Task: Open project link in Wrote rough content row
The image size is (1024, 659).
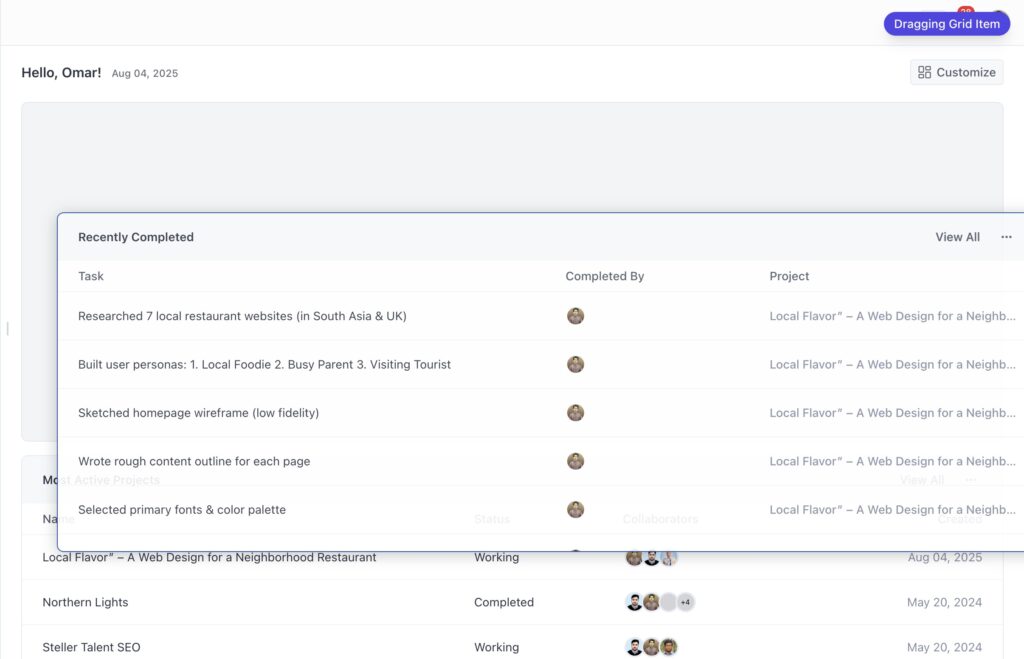Action: 892,461
